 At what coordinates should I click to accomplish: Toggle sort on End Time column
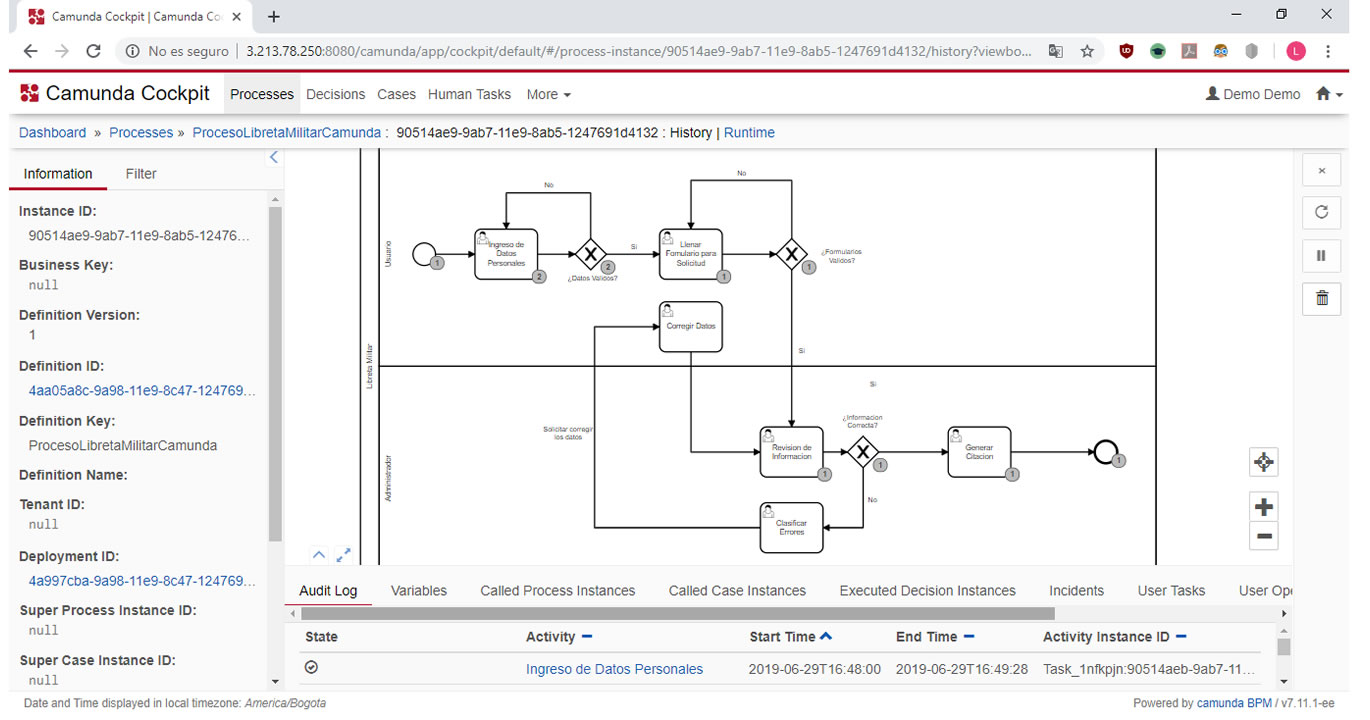pos(969,637)
